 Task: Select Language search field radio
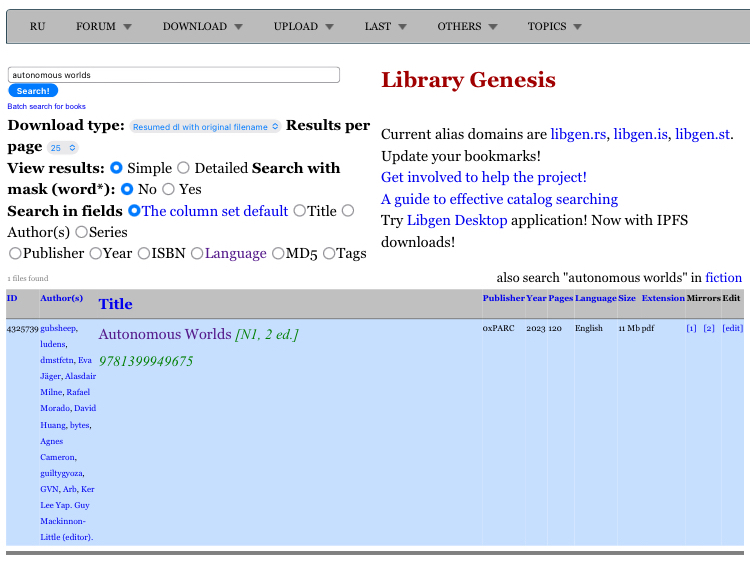197,253
